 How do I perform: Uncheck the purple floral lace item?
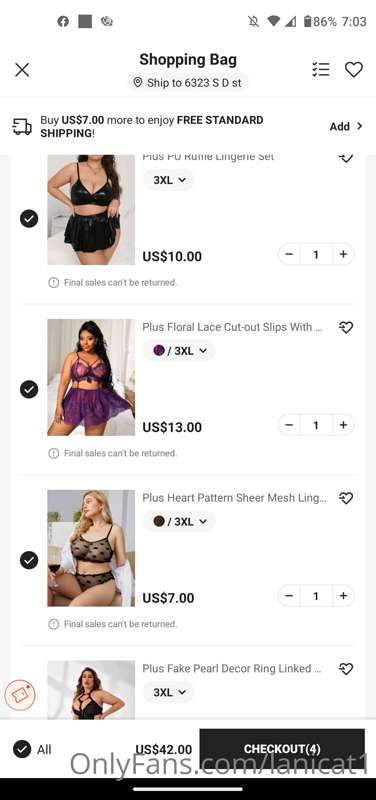(29, 390)
